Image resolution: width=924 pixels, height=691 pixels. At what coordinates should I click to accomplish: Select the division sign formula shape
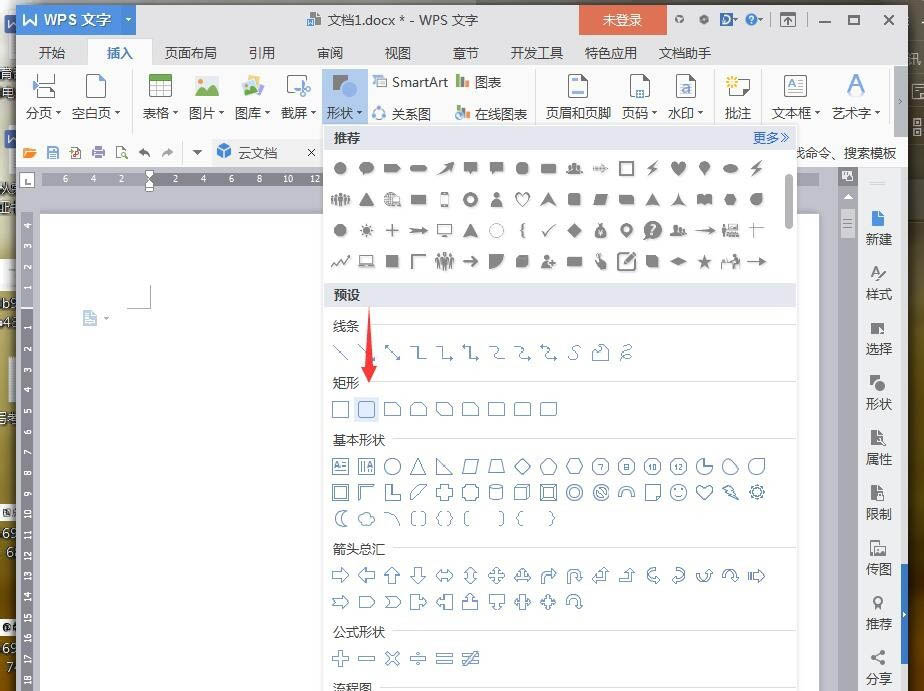point(418,658)
